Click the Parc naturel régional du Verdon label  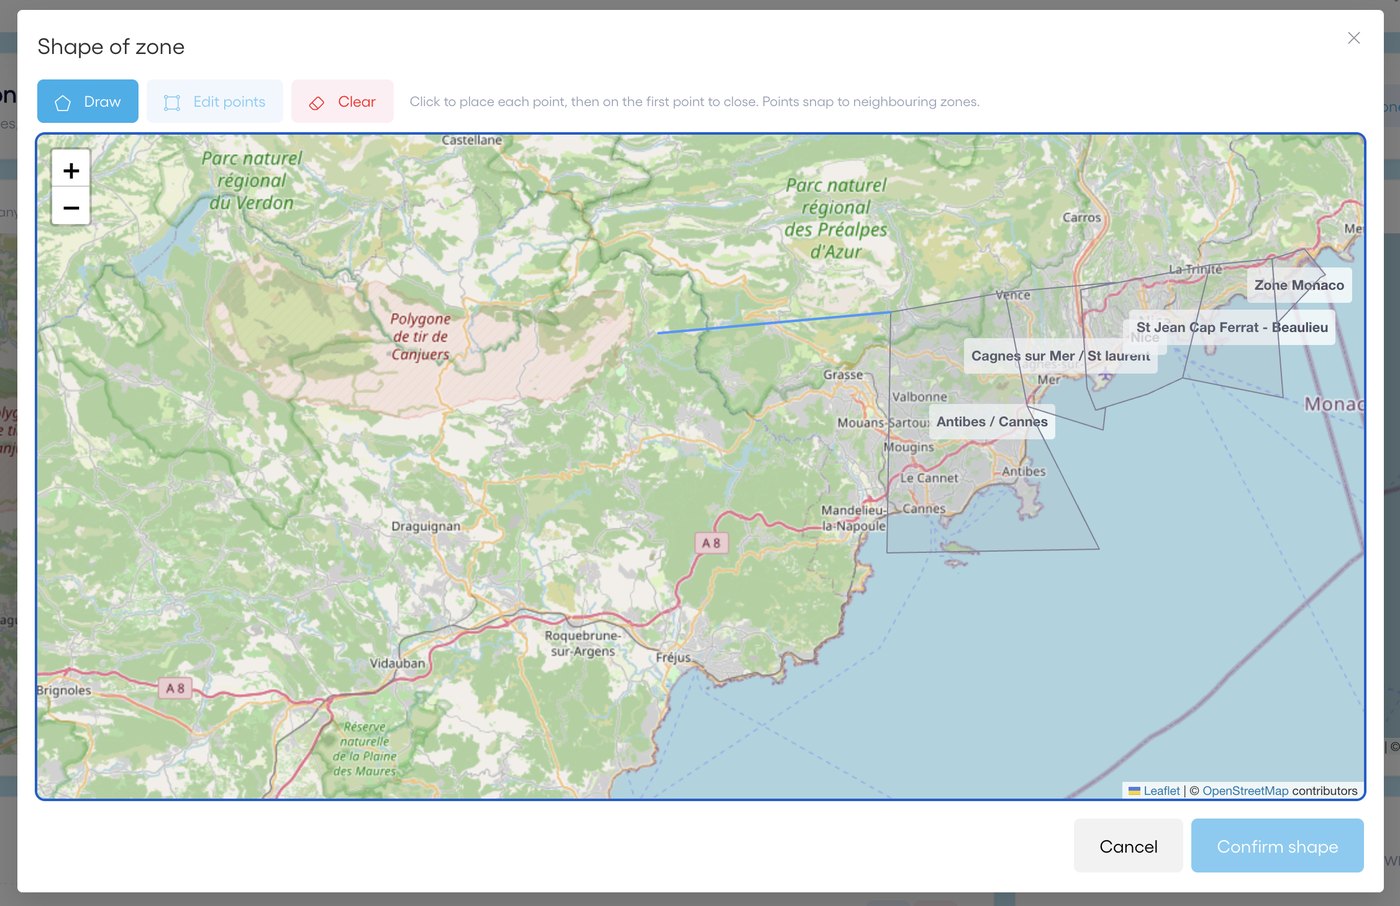(x=251, y=180)
